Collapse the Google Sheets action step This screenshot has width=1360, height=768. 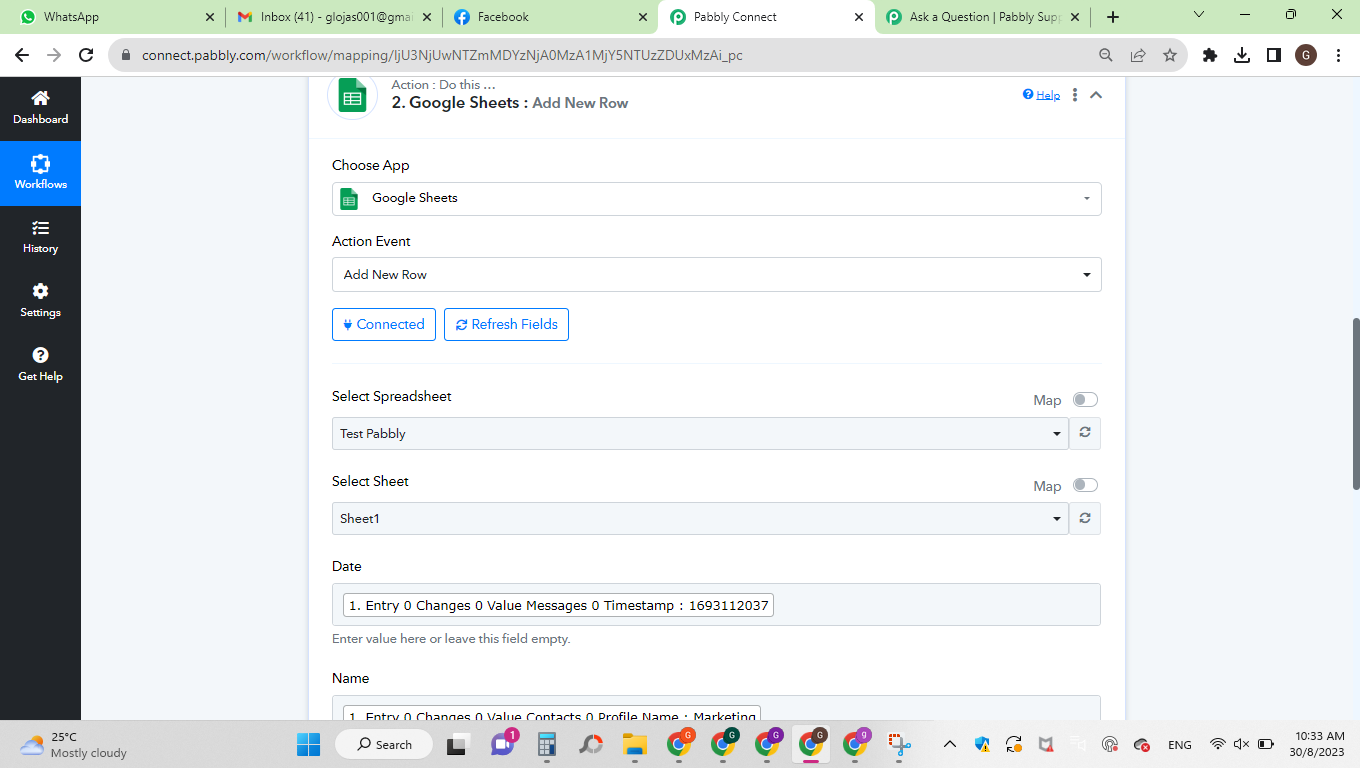[1096, 95]
